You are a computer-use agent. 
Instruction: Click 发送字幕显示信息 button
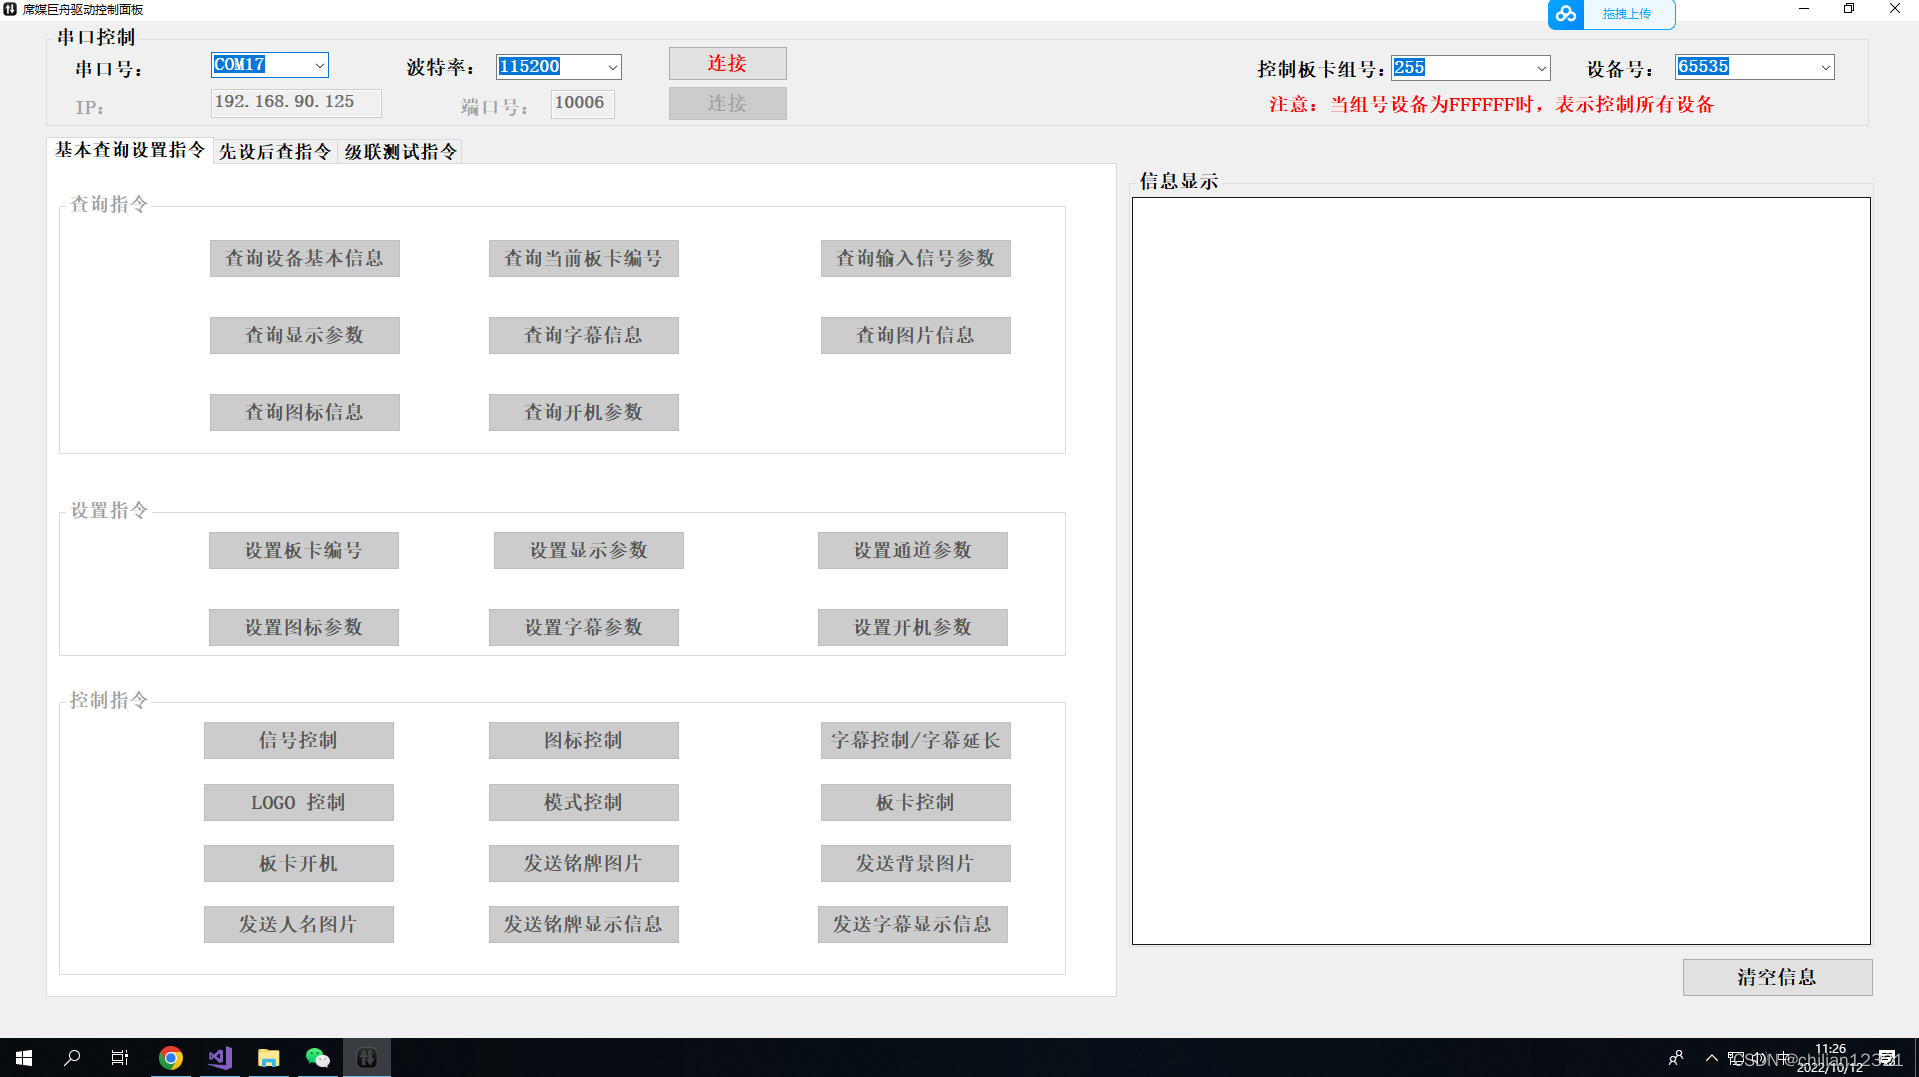click(912, 924)
